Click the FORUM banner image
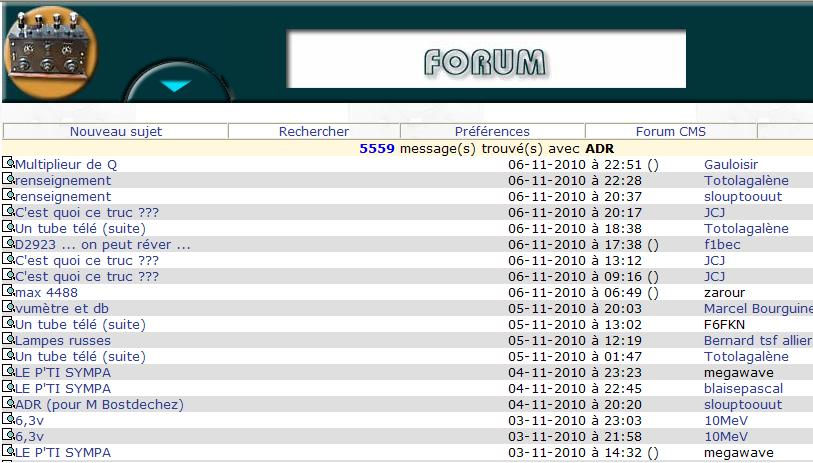The width and height of the screenshot is (813, 463). coord(486,60)
